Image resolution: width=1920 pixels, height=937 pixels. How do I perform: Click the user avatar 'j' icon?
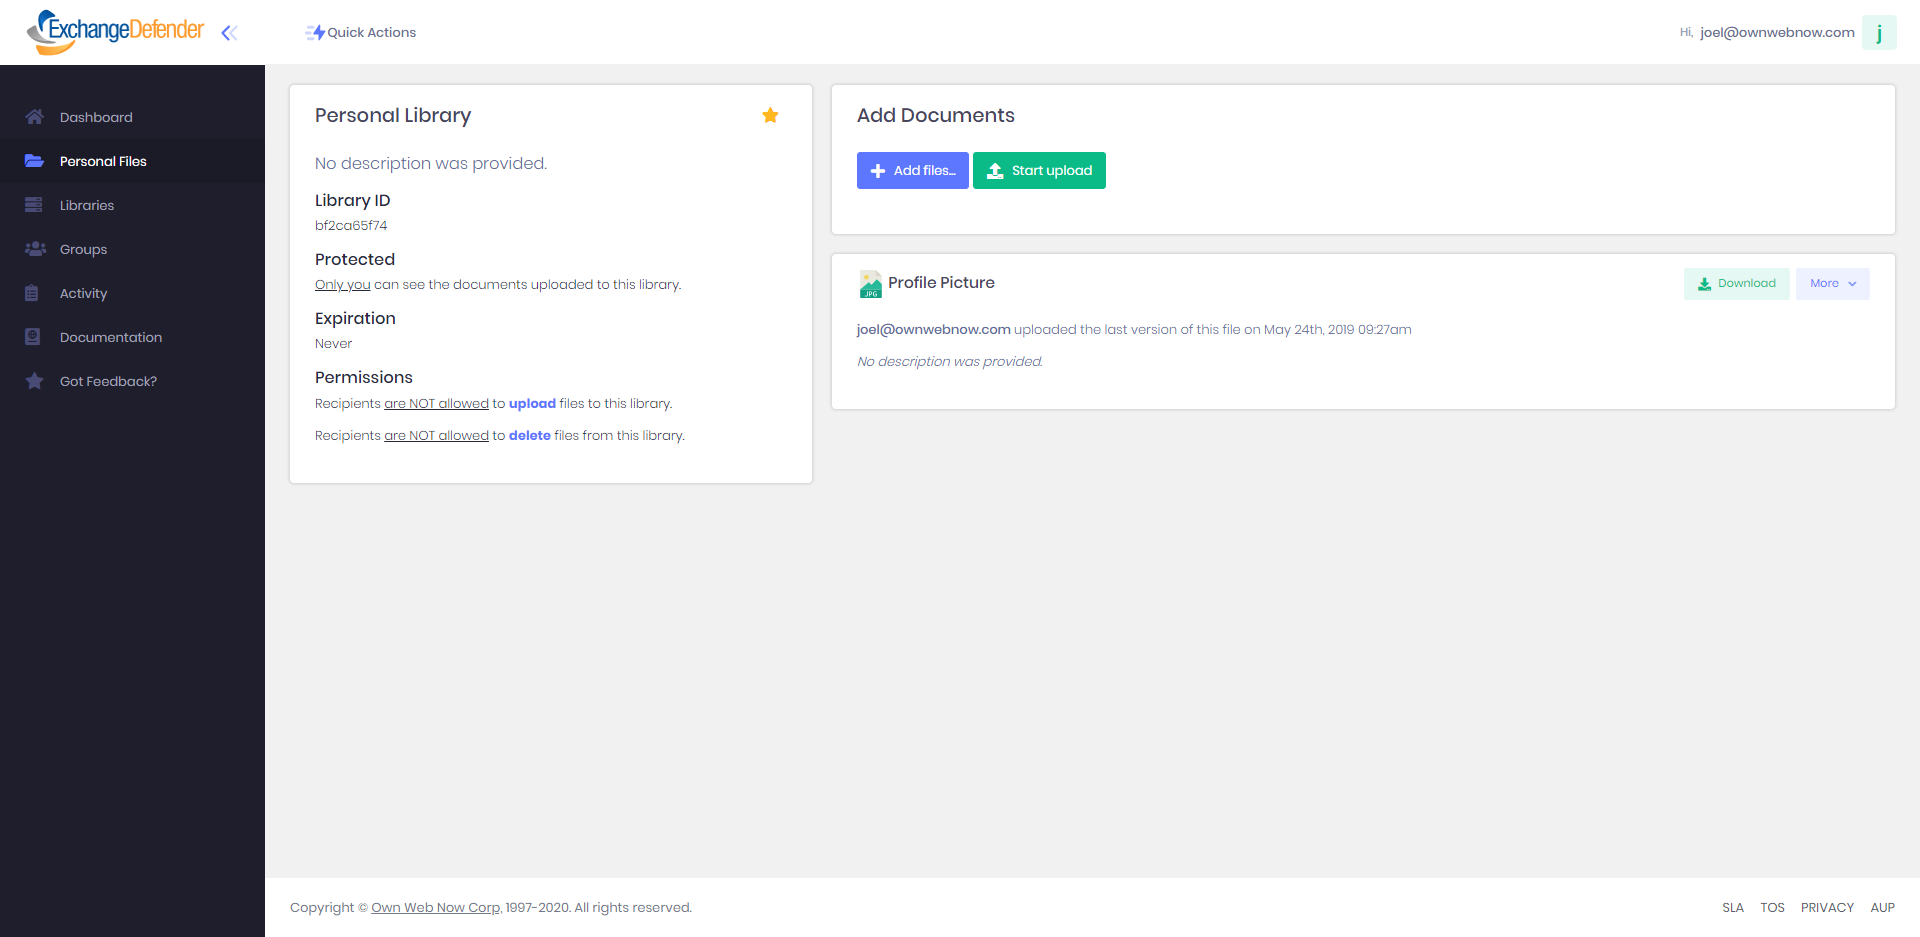click(x=1879, y=32)
